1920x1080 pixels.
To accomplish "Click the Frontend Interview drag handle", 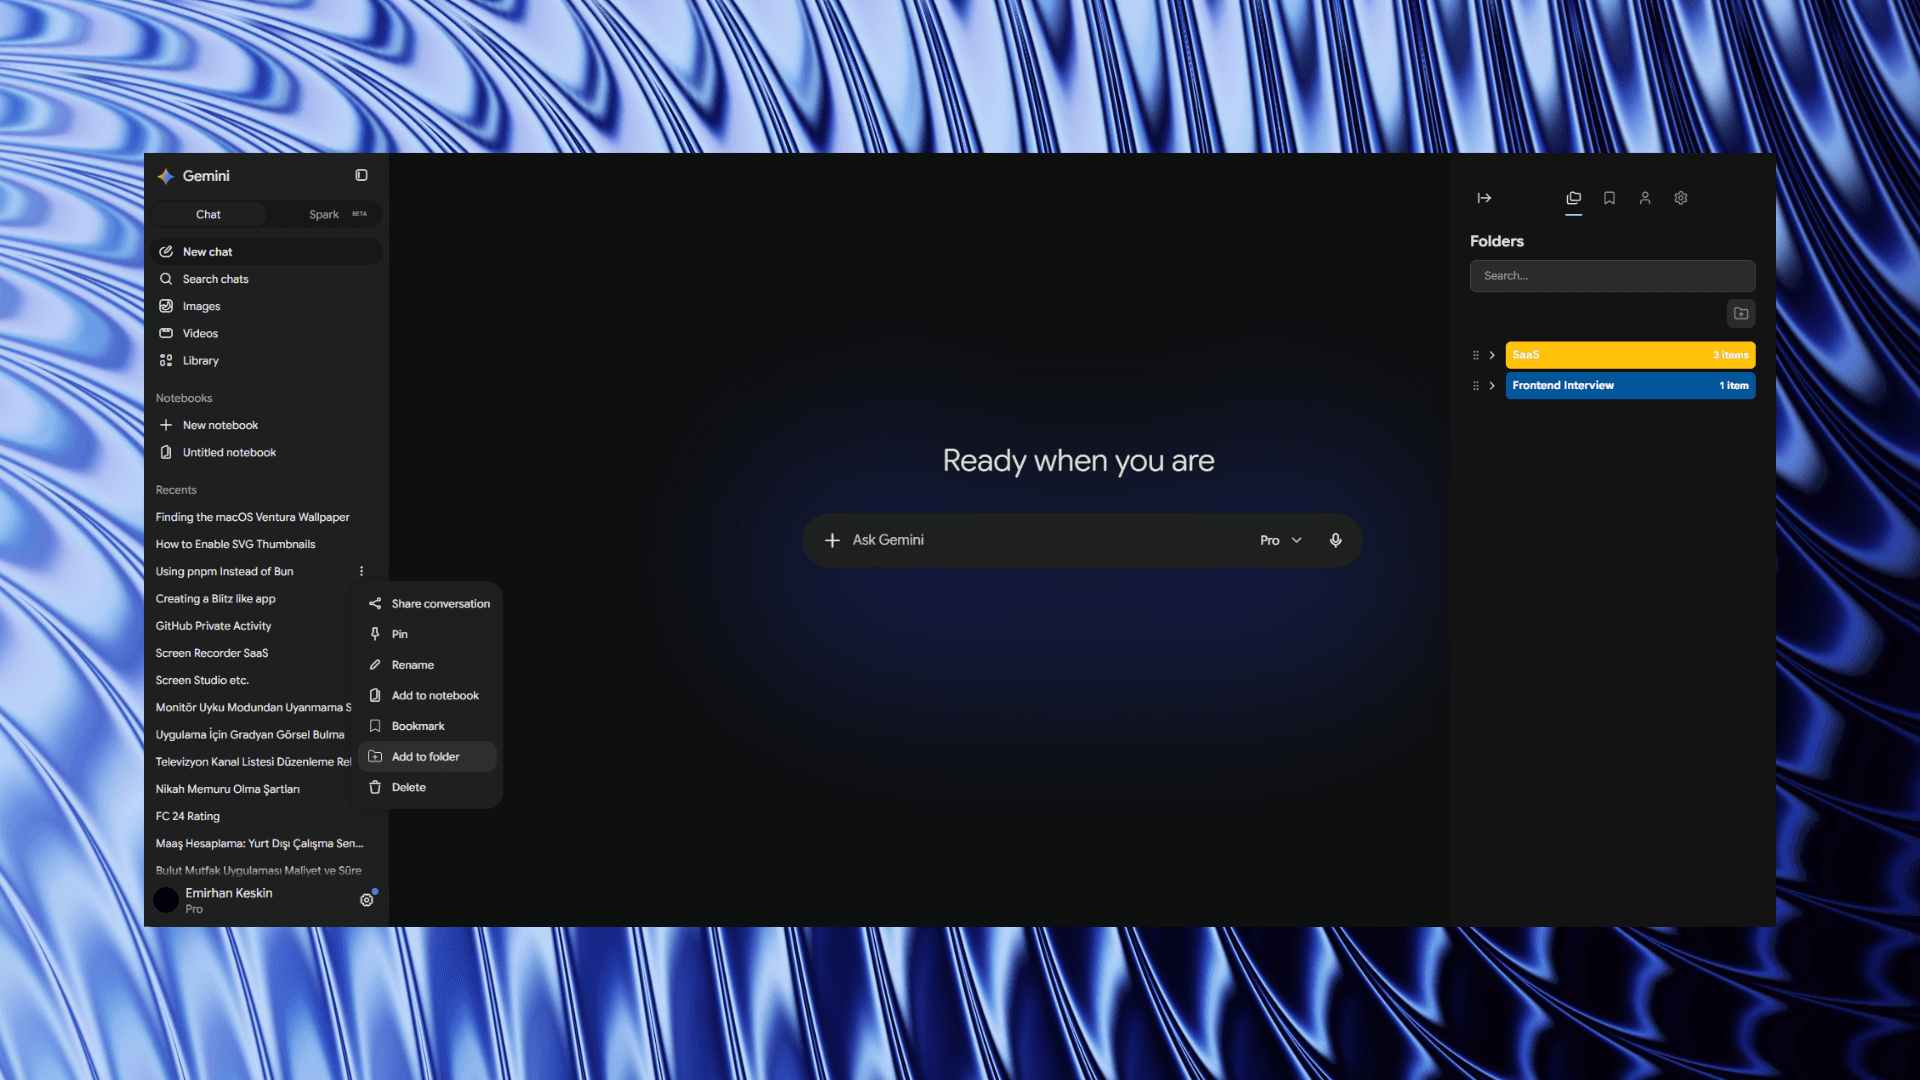I will click(x=1475, y=386).
